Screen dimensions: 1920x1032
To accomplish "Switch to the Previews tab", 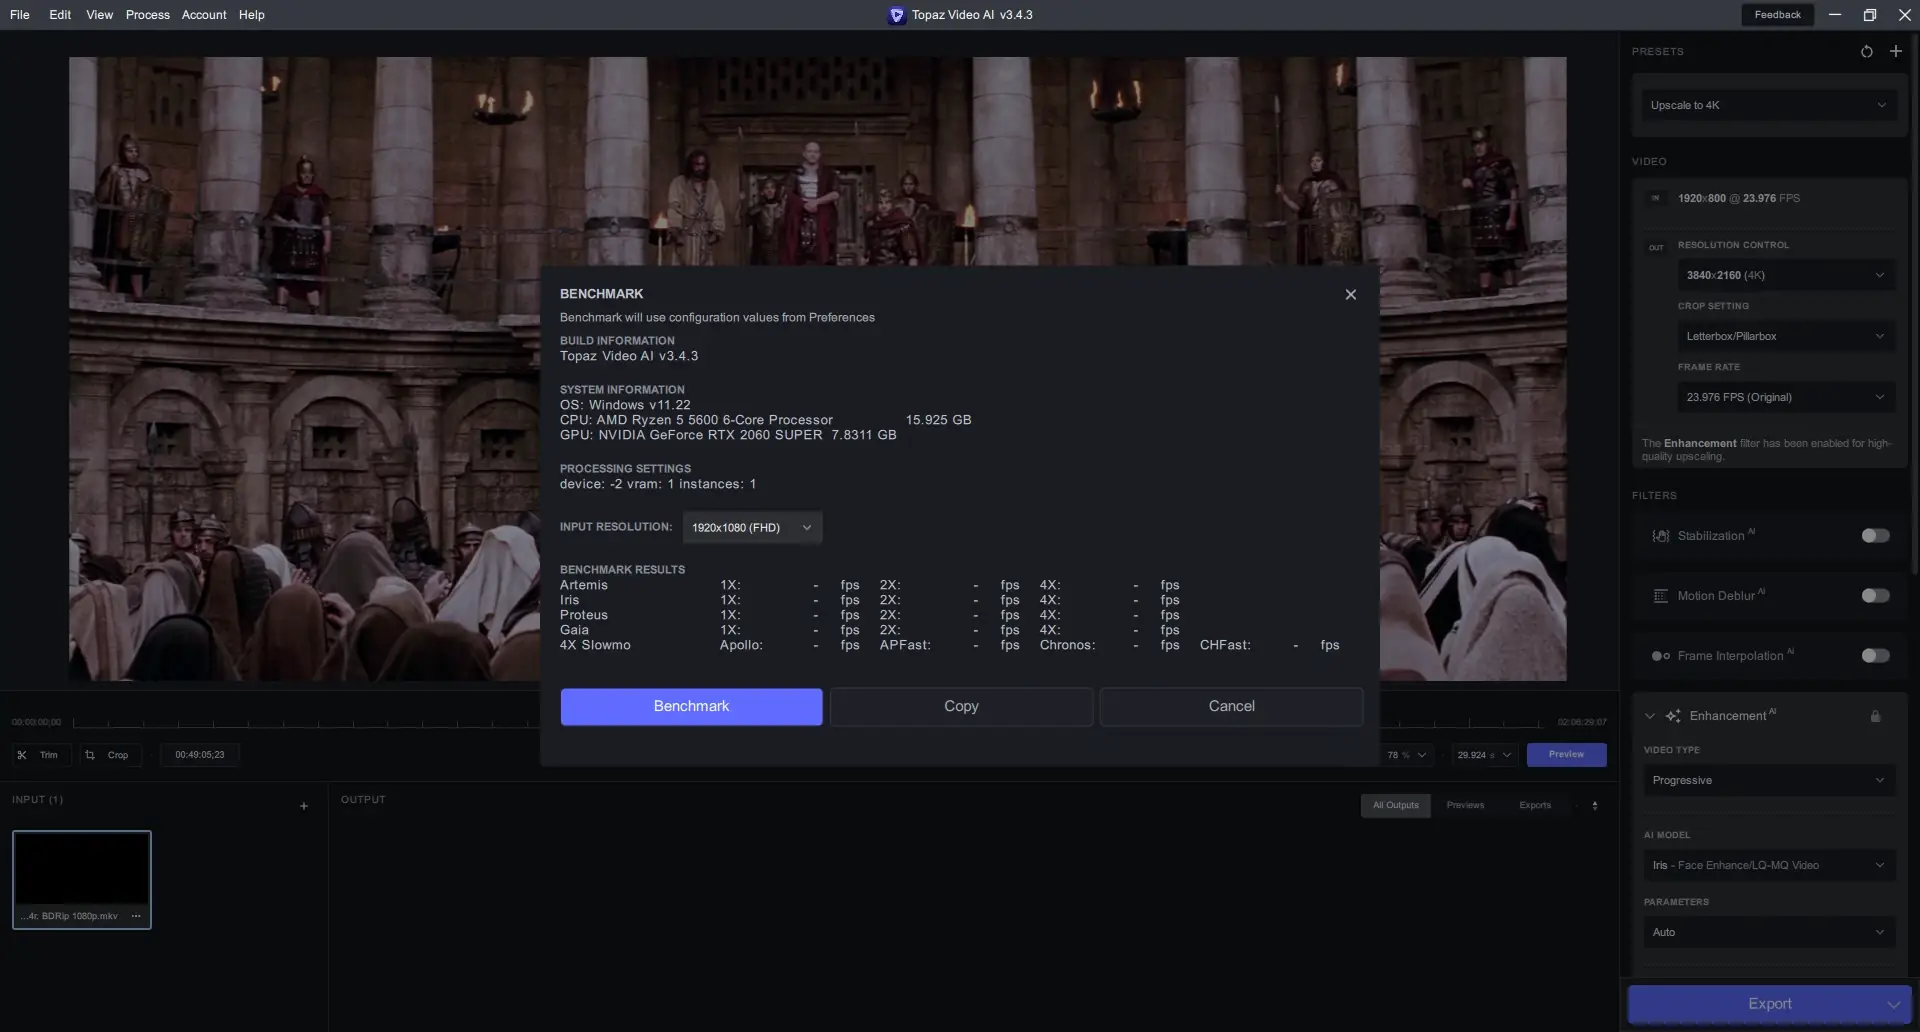I will click(1465, 805).
